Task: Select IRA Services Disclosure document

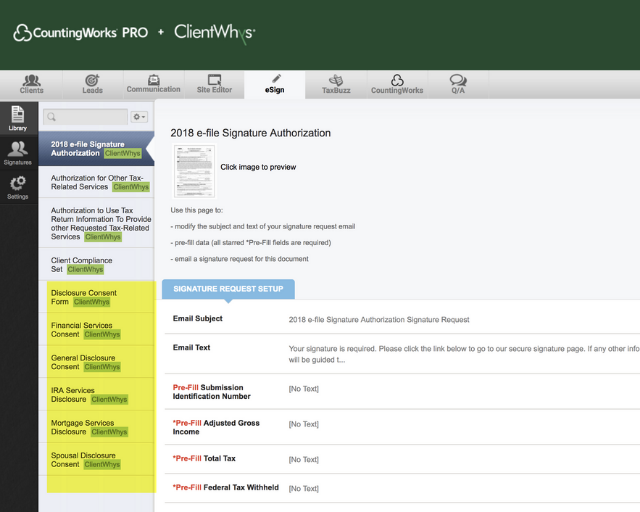Action: click(x=96, y=394)
